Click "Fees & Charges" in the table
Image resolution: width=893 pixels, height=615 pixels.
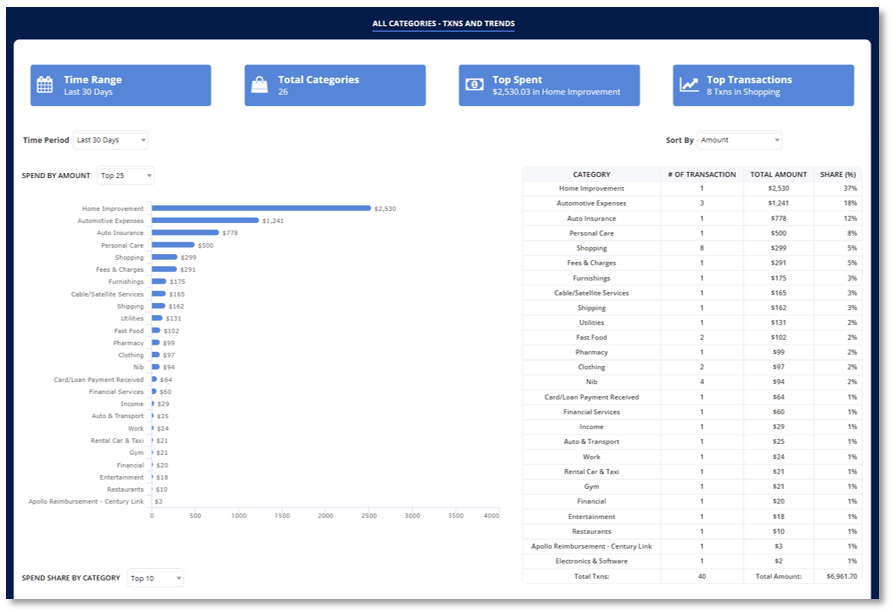coord(591,263)
